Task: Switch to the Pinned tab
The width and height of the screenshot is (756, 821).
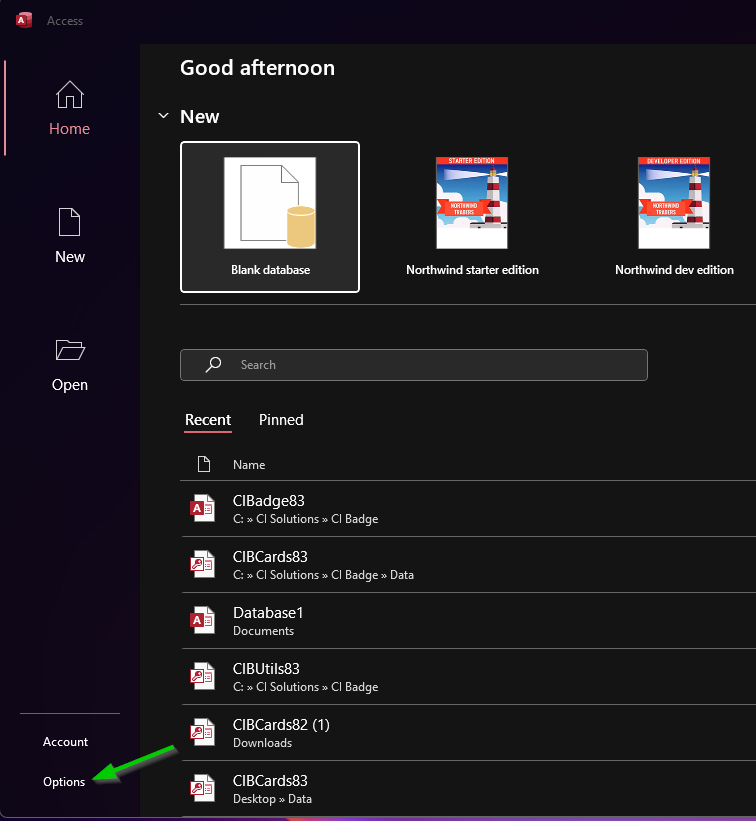Action: tap(281, 420)
